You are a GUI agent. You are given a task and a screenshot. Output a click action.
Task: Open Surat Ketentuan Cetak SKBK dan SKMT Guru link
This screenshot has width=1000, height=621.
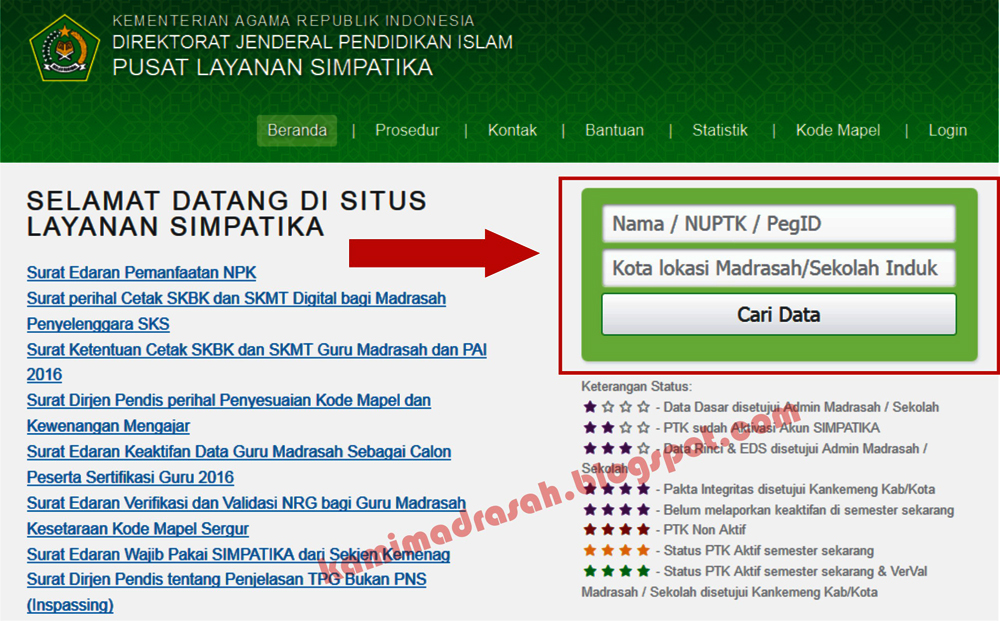click(x=256, y=362)
